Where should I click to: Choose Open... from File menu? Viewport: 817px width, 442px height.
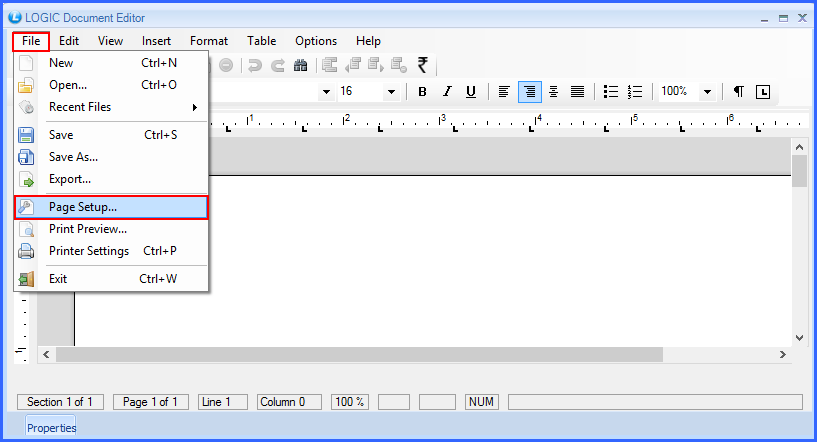pyautogui.click(x=111, y=85)
